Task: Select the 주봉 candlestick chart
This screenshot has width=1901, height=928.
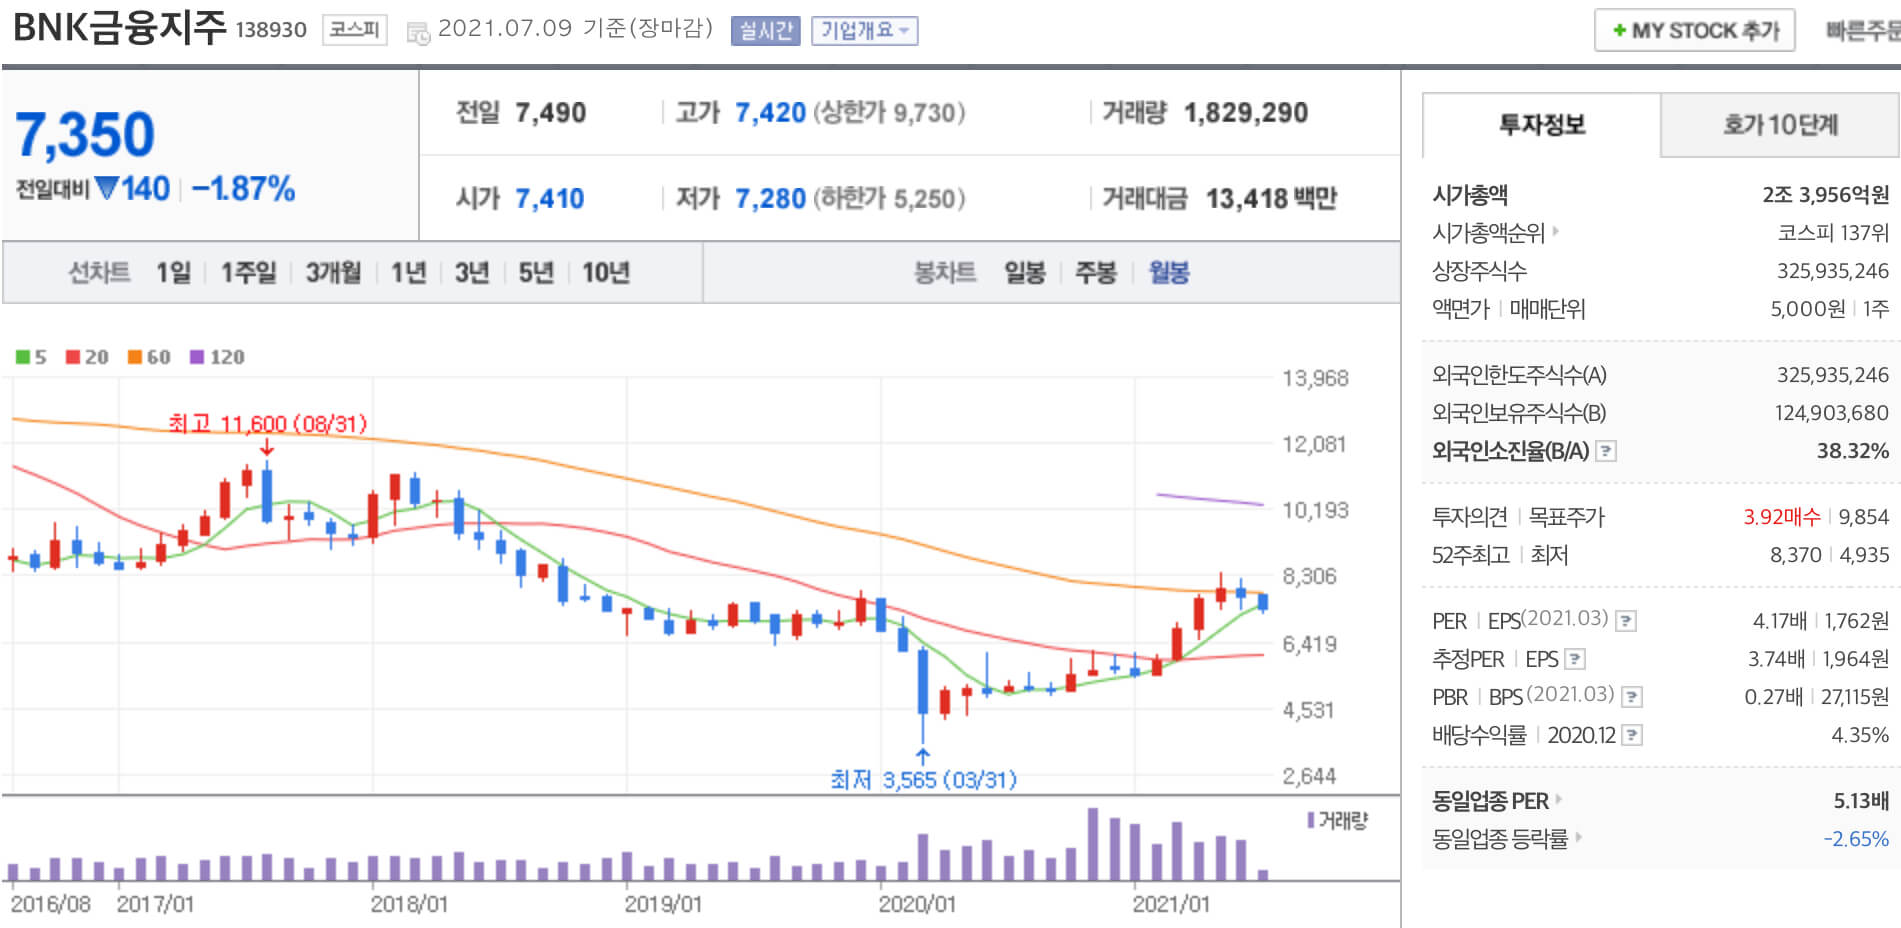Action: pos(1096,272)
